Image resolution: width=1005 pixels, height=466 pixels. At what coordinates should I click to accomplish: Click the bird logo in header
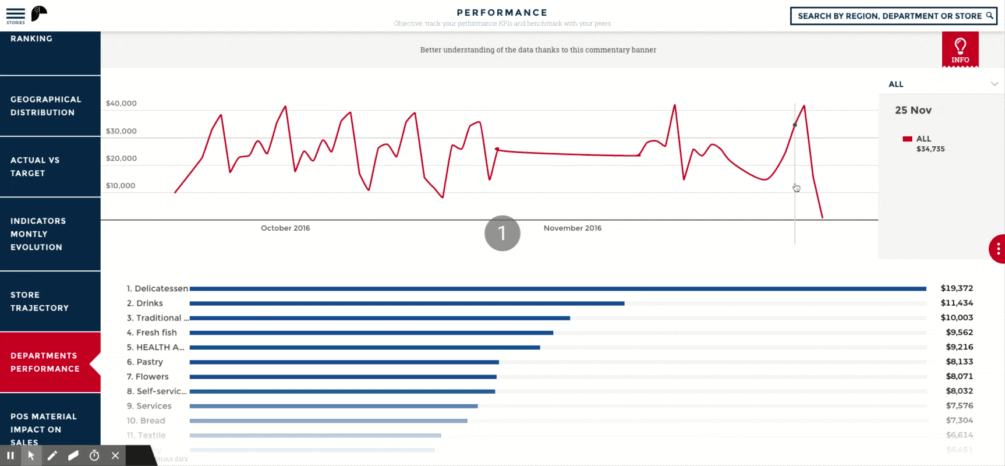(40, 14)
